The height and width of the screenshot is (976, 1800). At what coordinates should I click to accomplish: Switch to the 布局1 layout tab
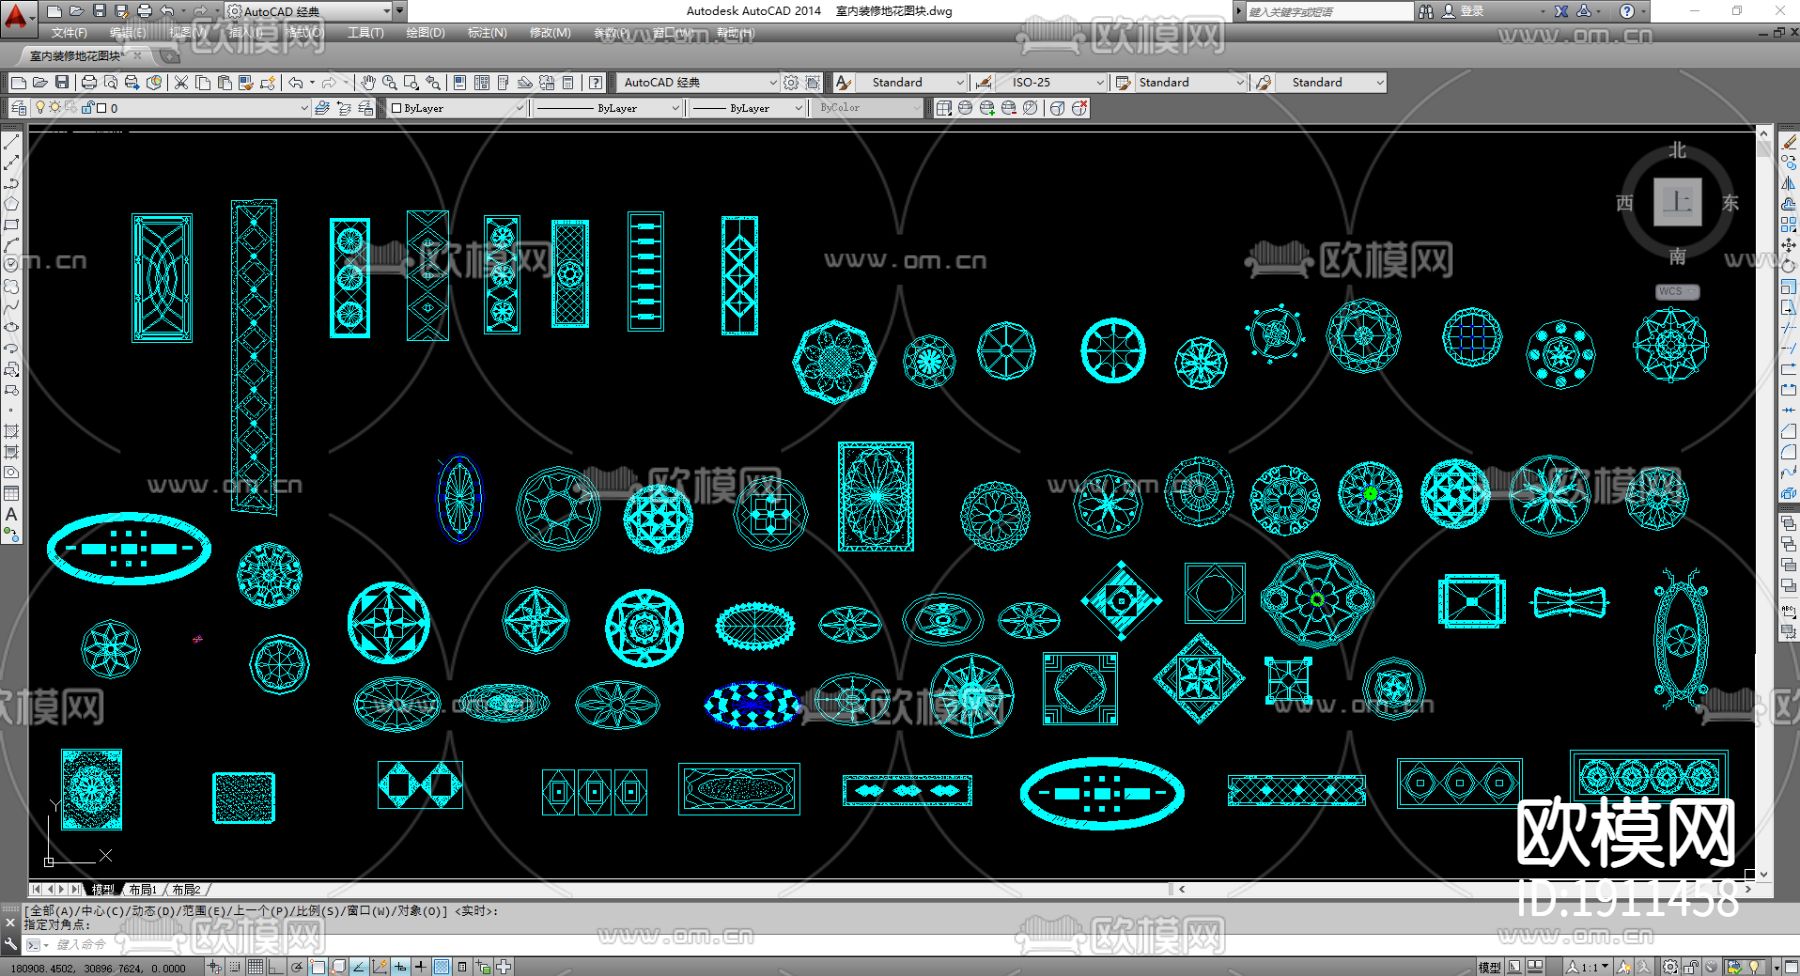[x=143, y=889]
